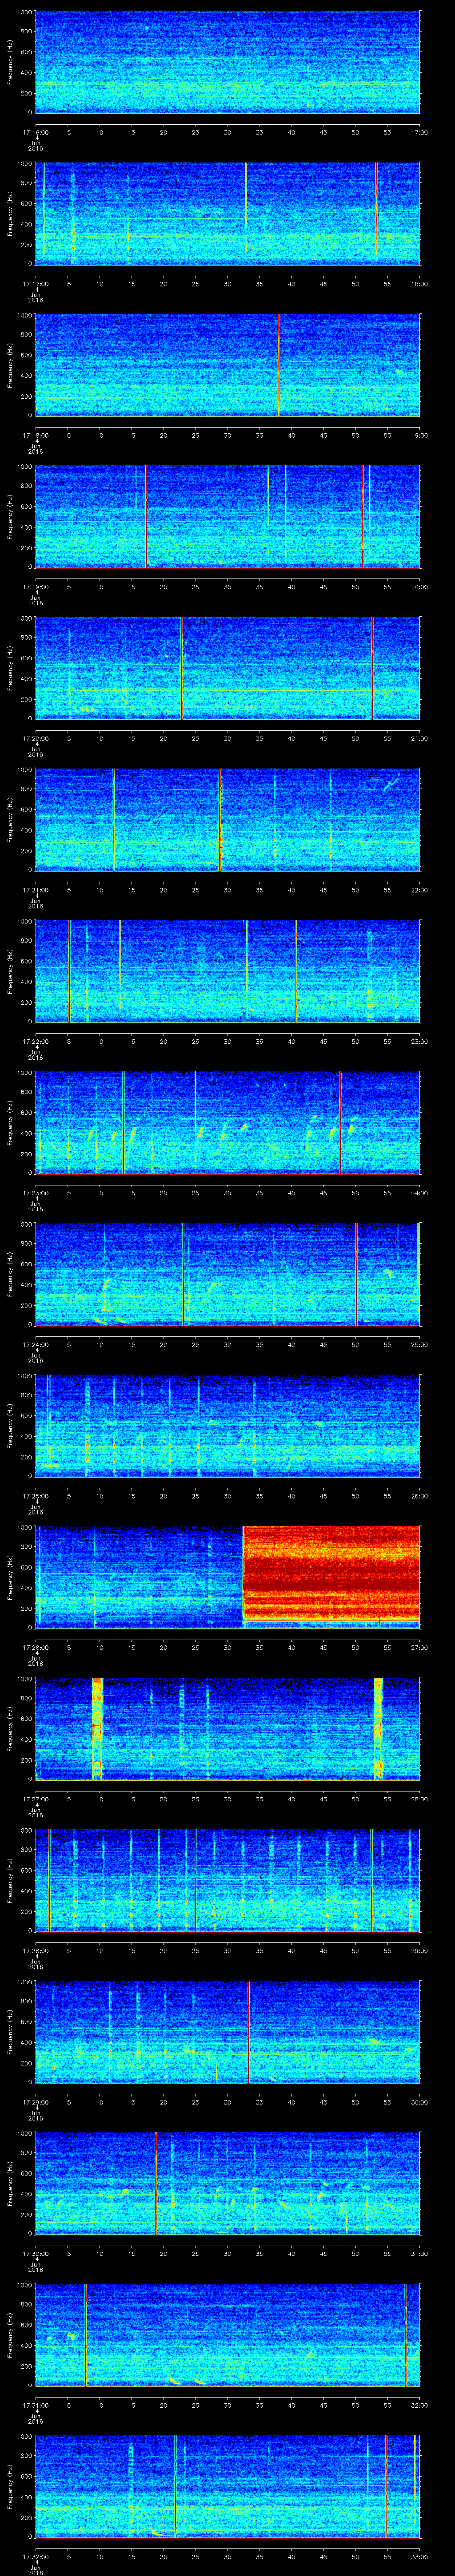This screenshot has width=455, height=2576.
Task: Click red line near 51 s in 17:19 panel
Action: point(362,517)
